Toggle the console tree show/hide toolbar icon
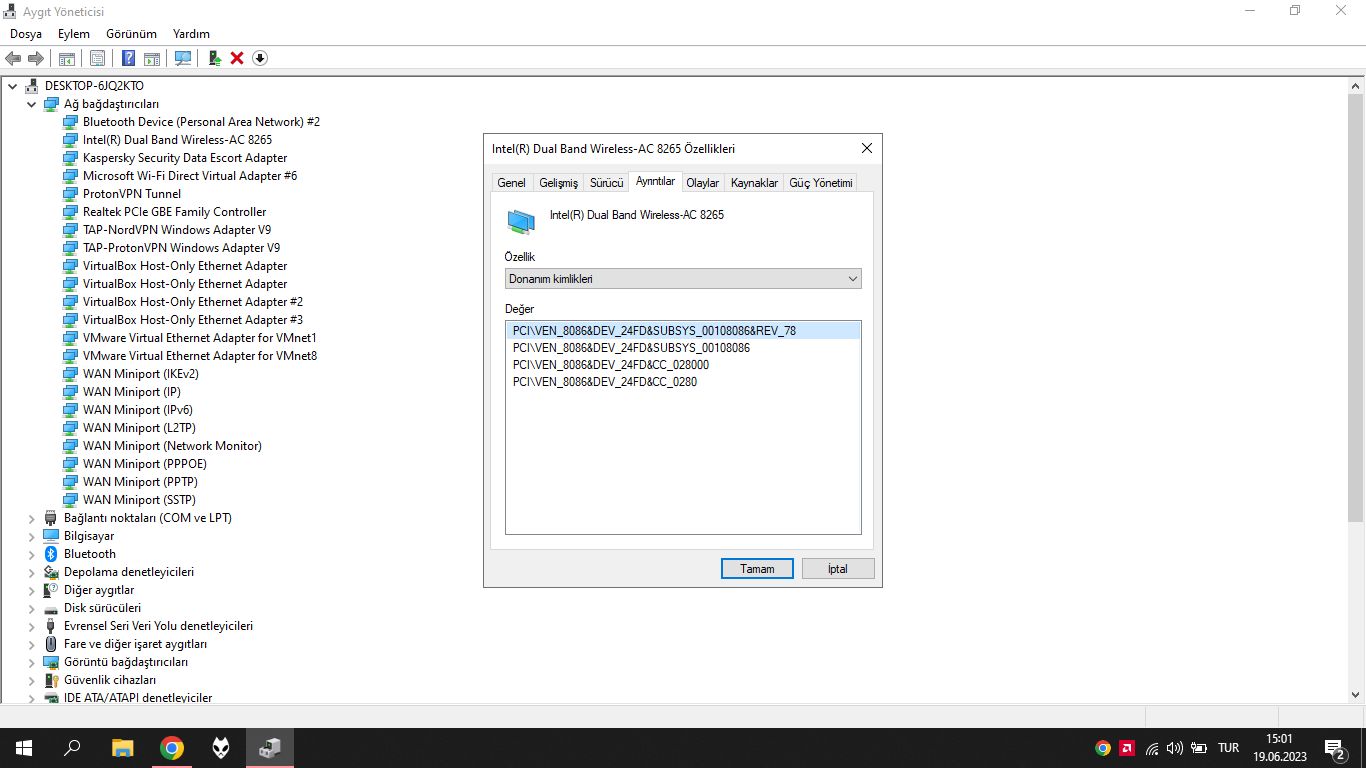 (67, 58)
